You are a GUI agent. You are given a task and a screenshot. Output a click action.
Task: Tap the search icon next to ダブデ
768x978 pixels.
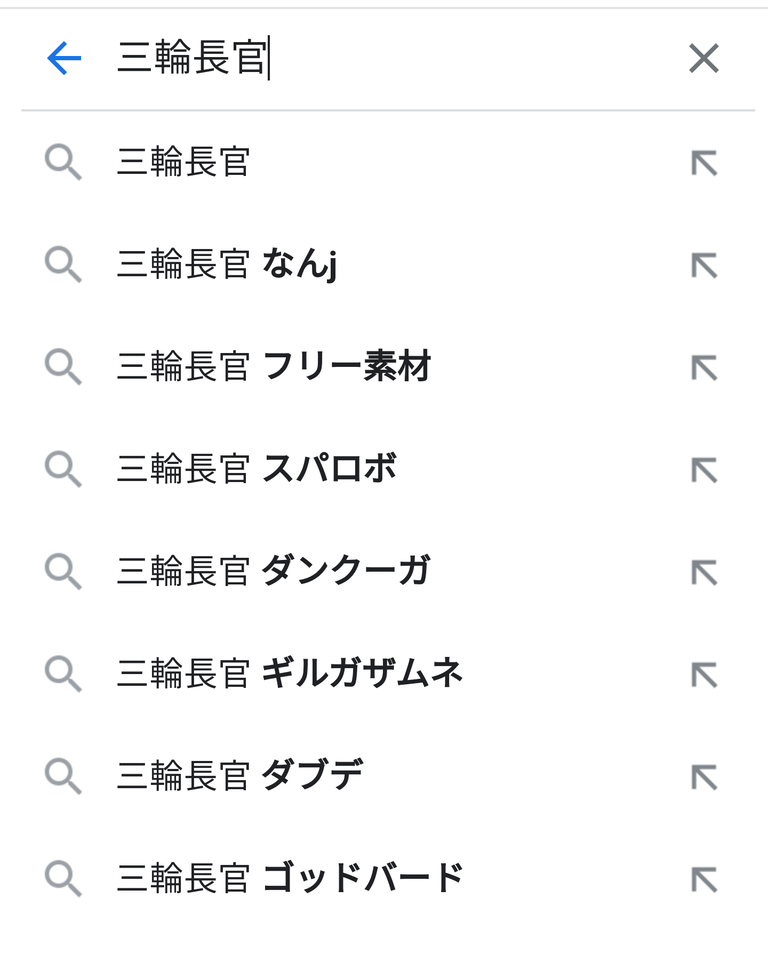pyautogui.click(x=63, y=776)
